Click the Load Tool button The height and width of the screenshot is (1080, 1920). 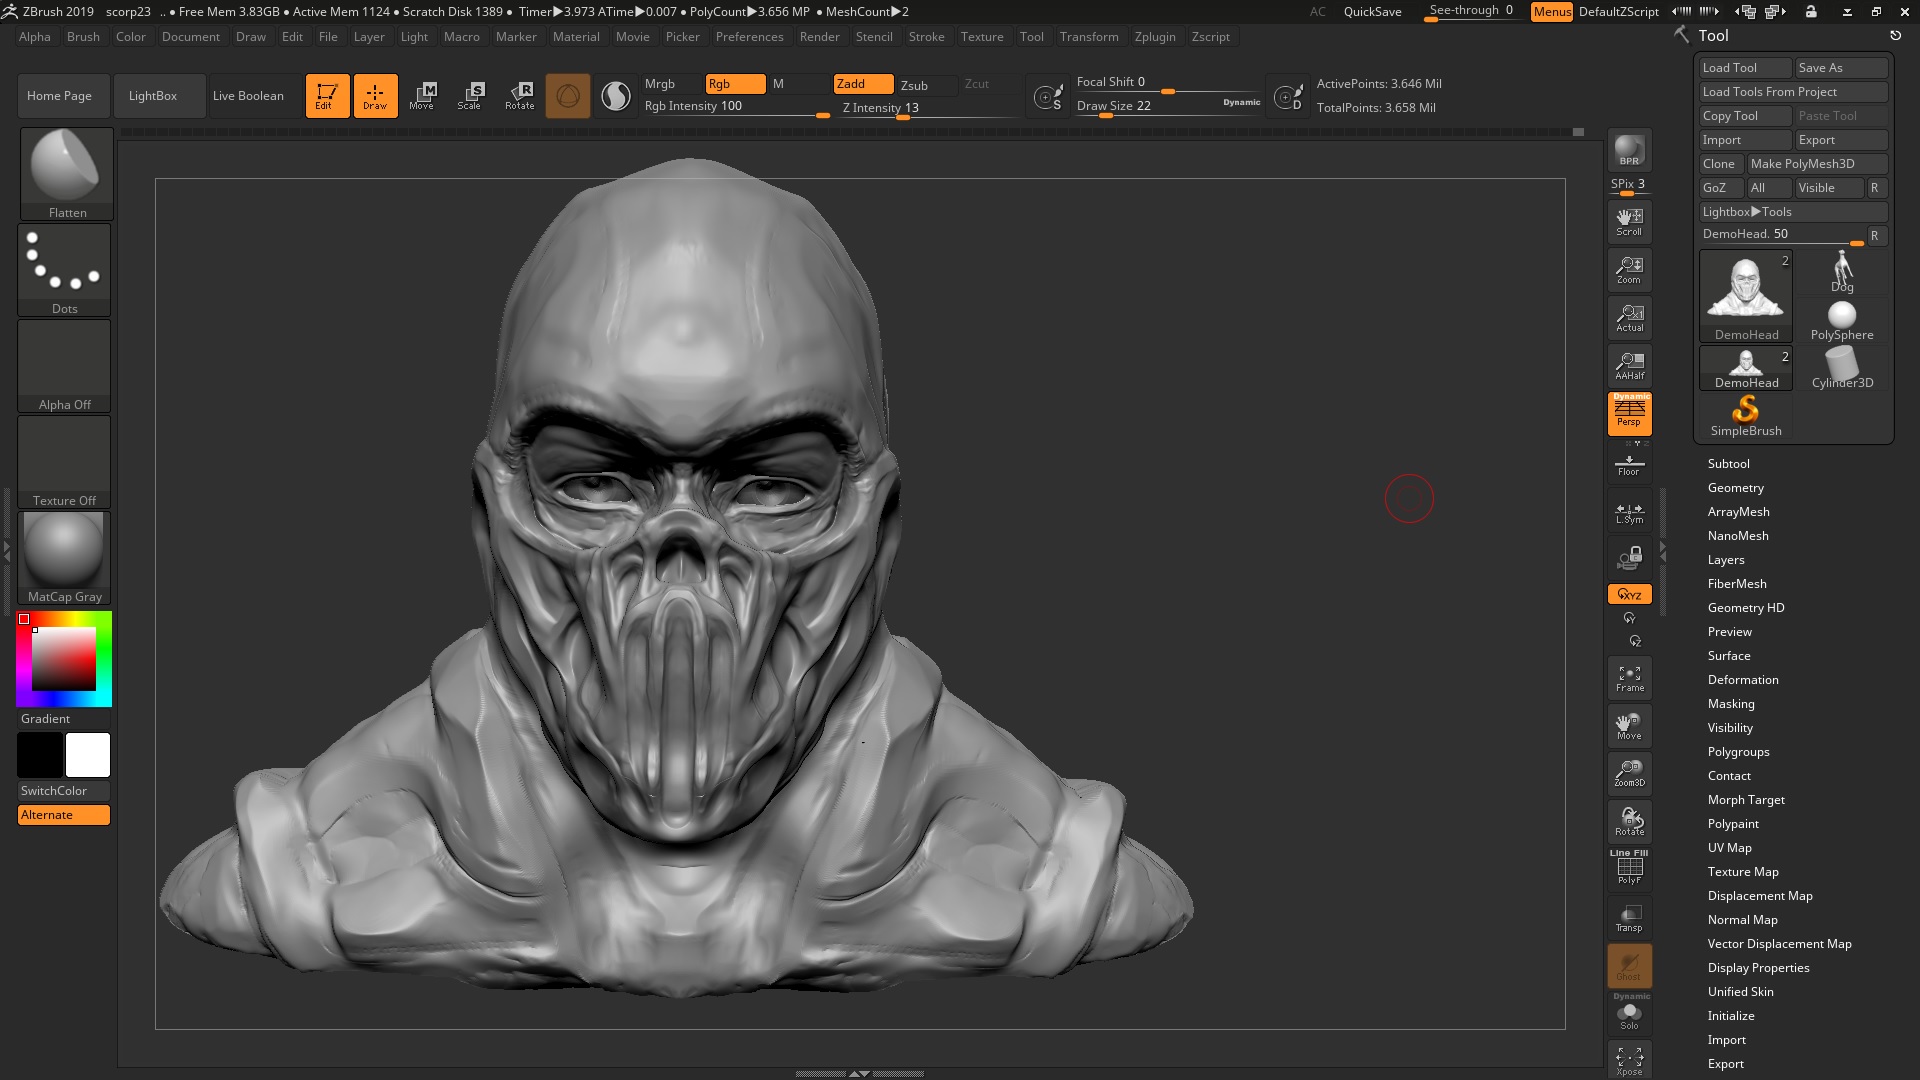tap(1745, 68)
